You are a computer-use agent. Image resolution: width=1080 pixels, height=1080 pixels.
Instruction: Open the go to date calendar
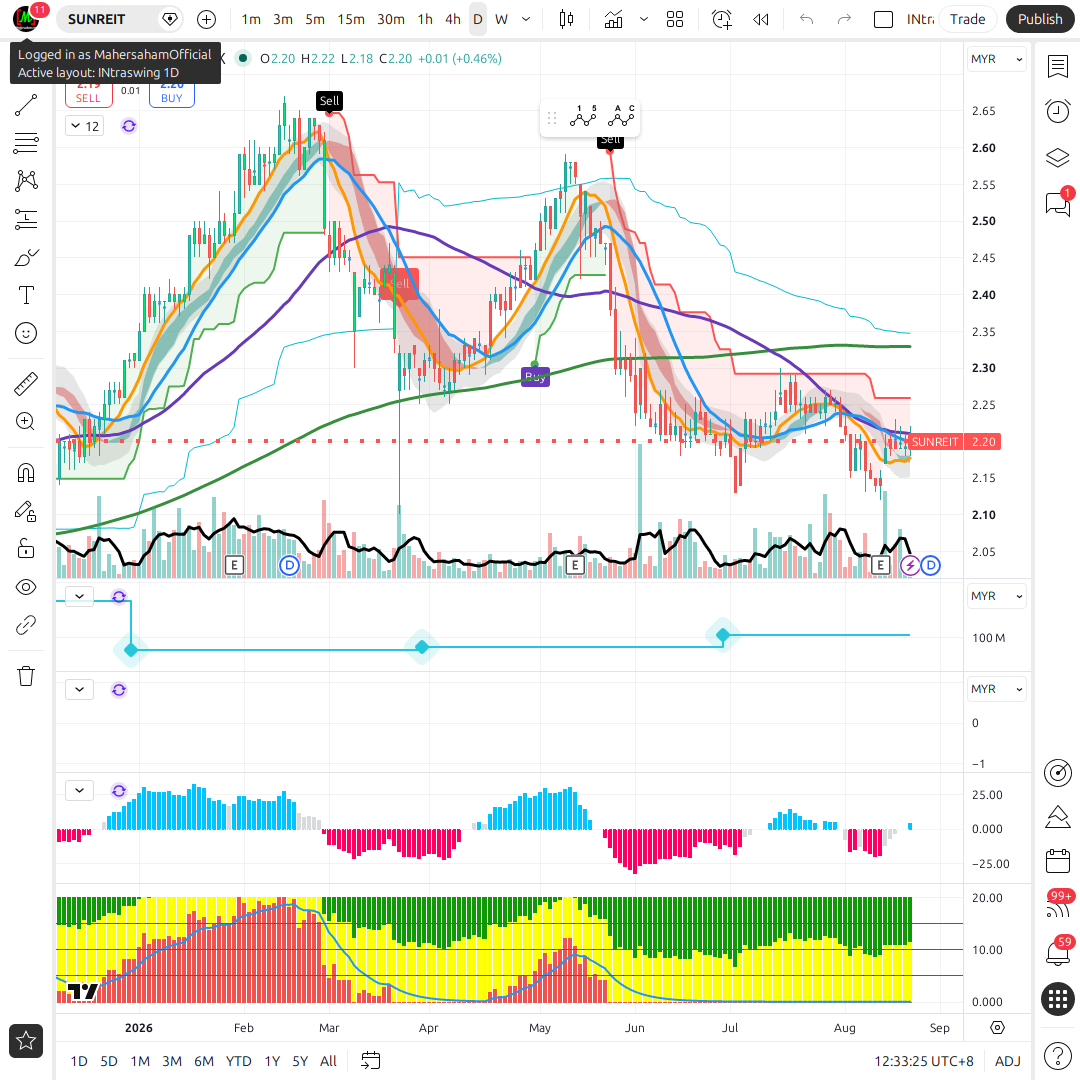pyautogui.click(x=371, y=1061)
